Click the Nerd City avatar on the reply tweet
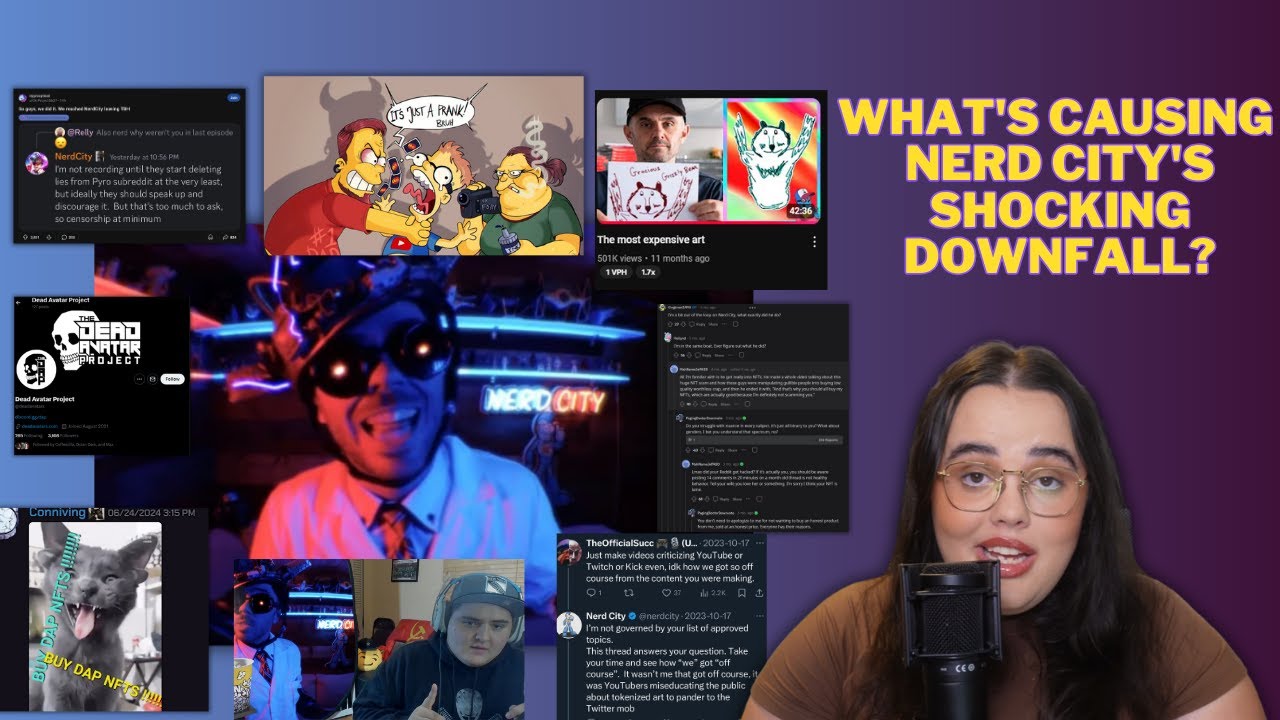This screenshot has height=720, width=1280. coord(569,625)
